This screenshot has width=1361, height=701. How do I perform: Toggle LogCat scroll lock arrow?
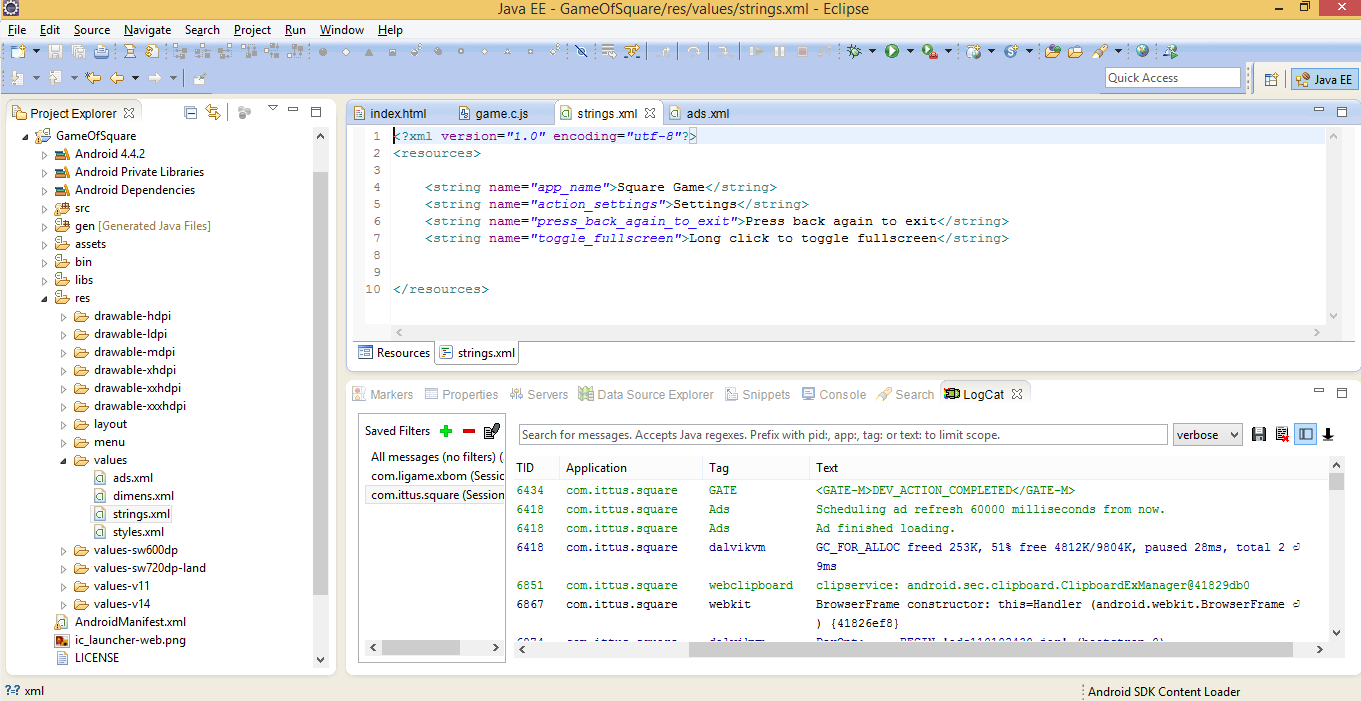tap(1328, 434)
